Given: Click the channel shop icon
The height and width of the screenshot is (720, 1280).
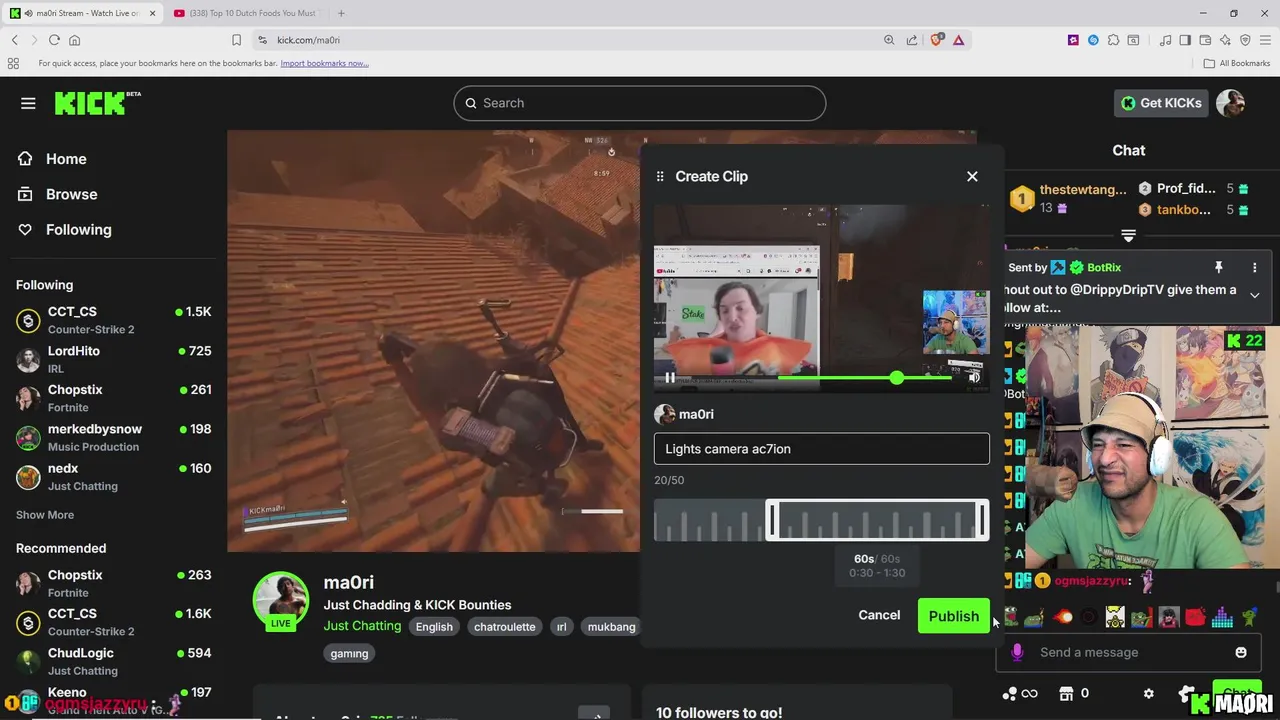Looking at the screenshot, I should [1066, 693].
